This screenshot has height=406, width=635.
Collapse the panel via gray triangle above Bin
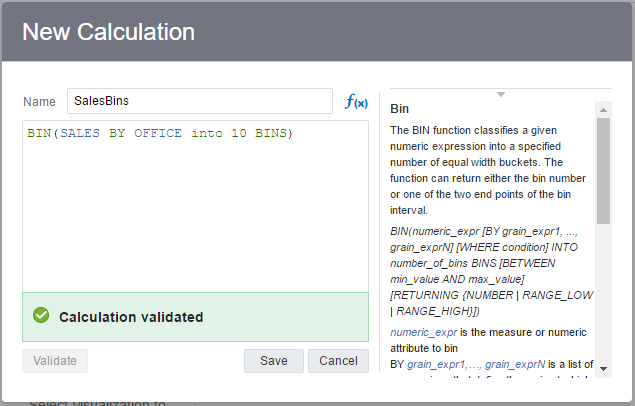point(501,94)
